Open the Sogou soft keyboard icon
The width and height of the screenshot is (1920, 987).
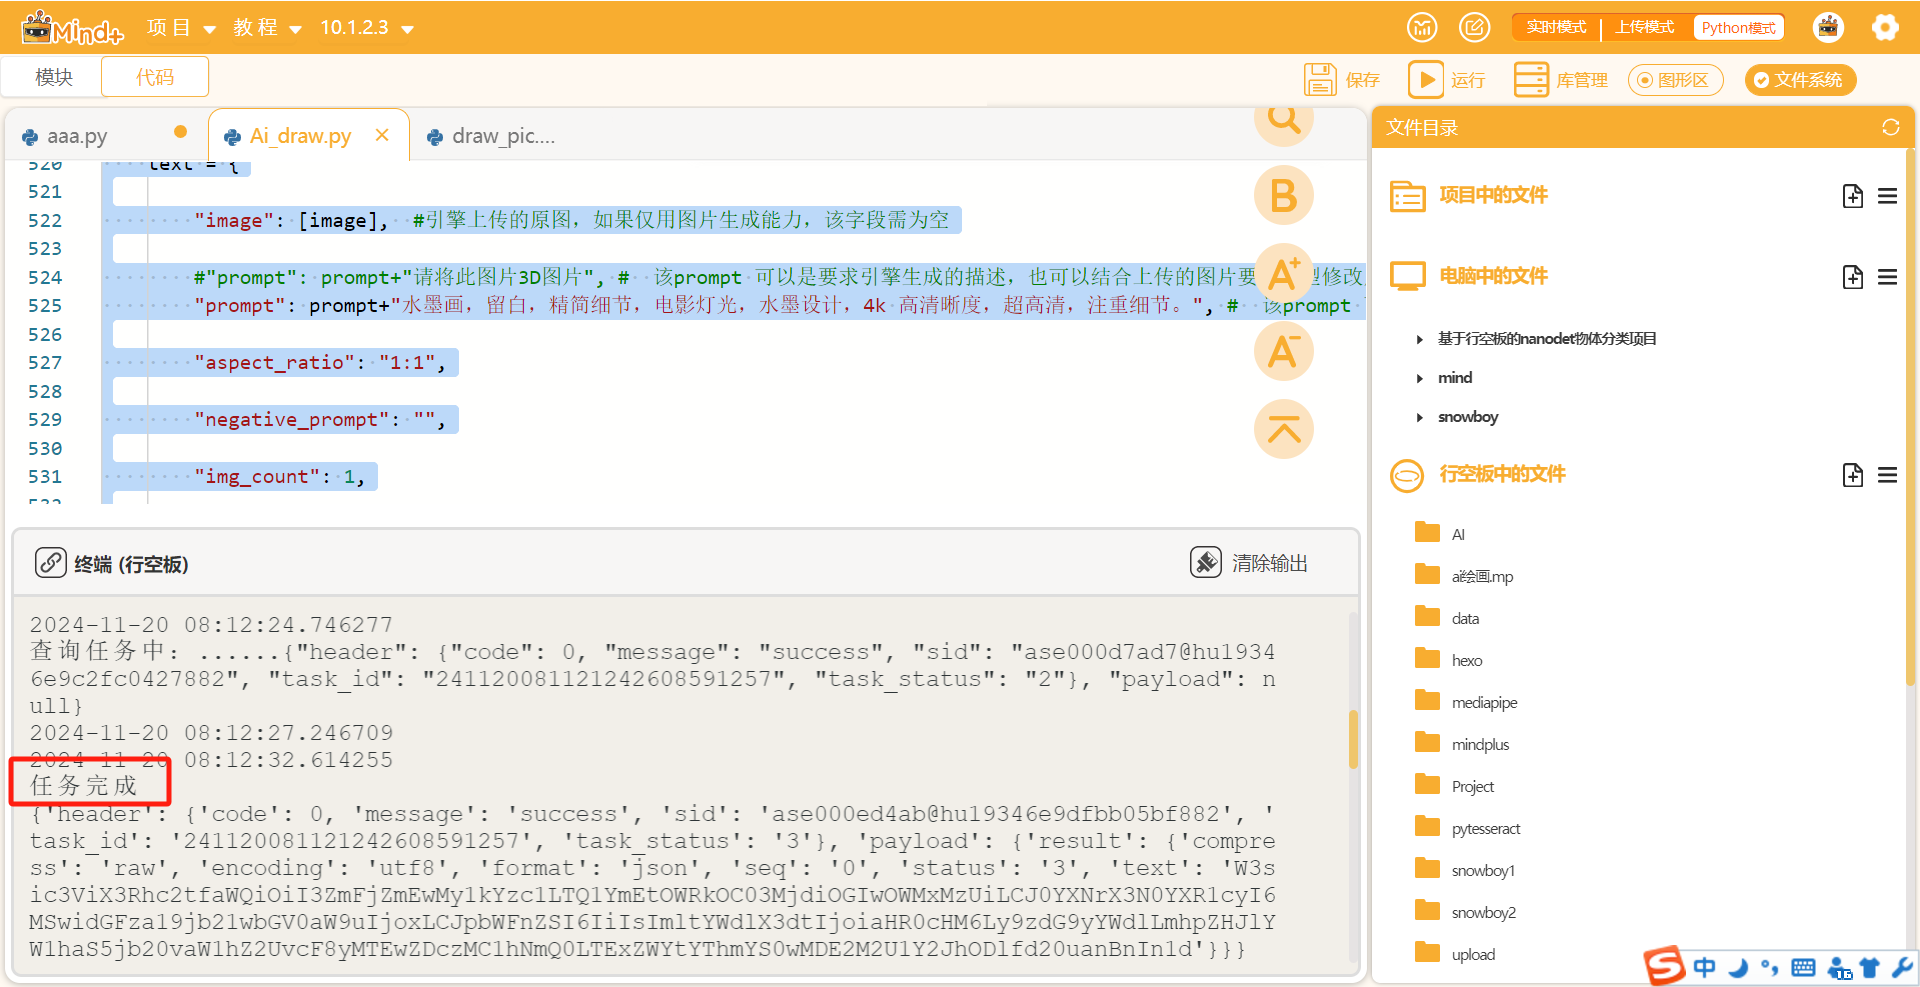click(1803, 967)
